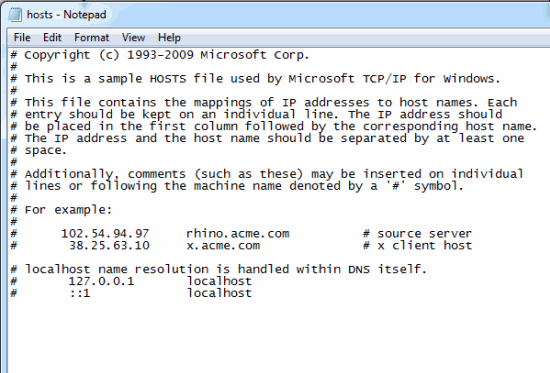This screenshot has height=373, width=550.
Task: Click the ::1 IPv6 address entry
Action: pos(80,293)
